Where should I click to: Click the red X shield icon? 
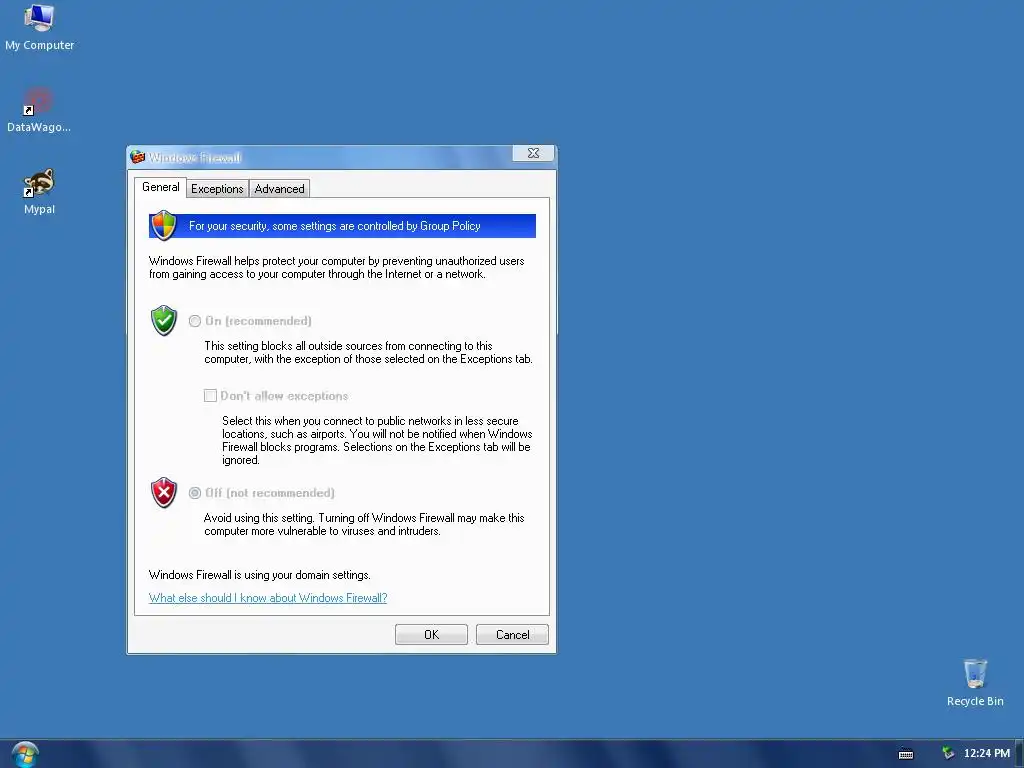pos(164,492)
